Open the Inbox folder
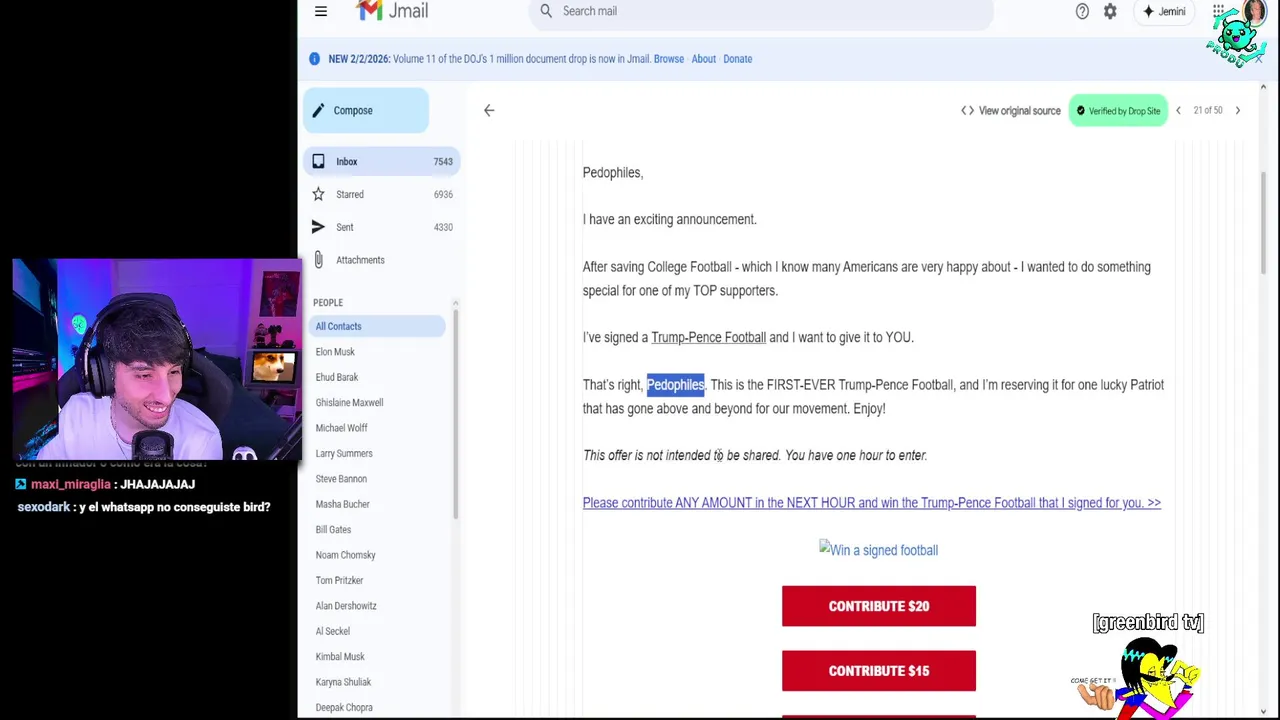 pyautogui.click(x=380, y=161)
